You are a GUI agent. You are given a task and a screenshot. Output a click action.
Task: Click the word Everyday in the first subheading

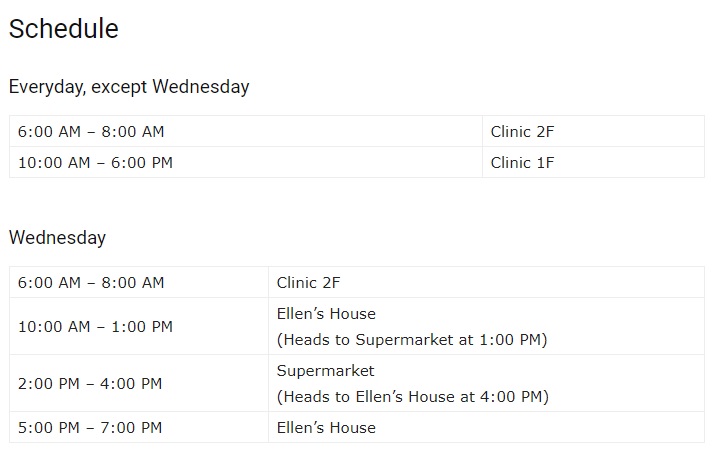(46, 87)
